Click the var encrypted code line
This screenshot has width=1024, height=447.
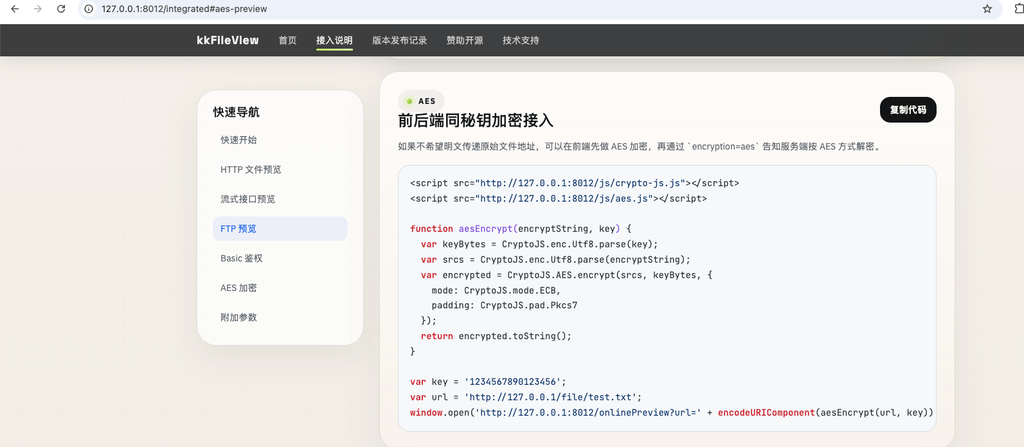pos(566,274)
